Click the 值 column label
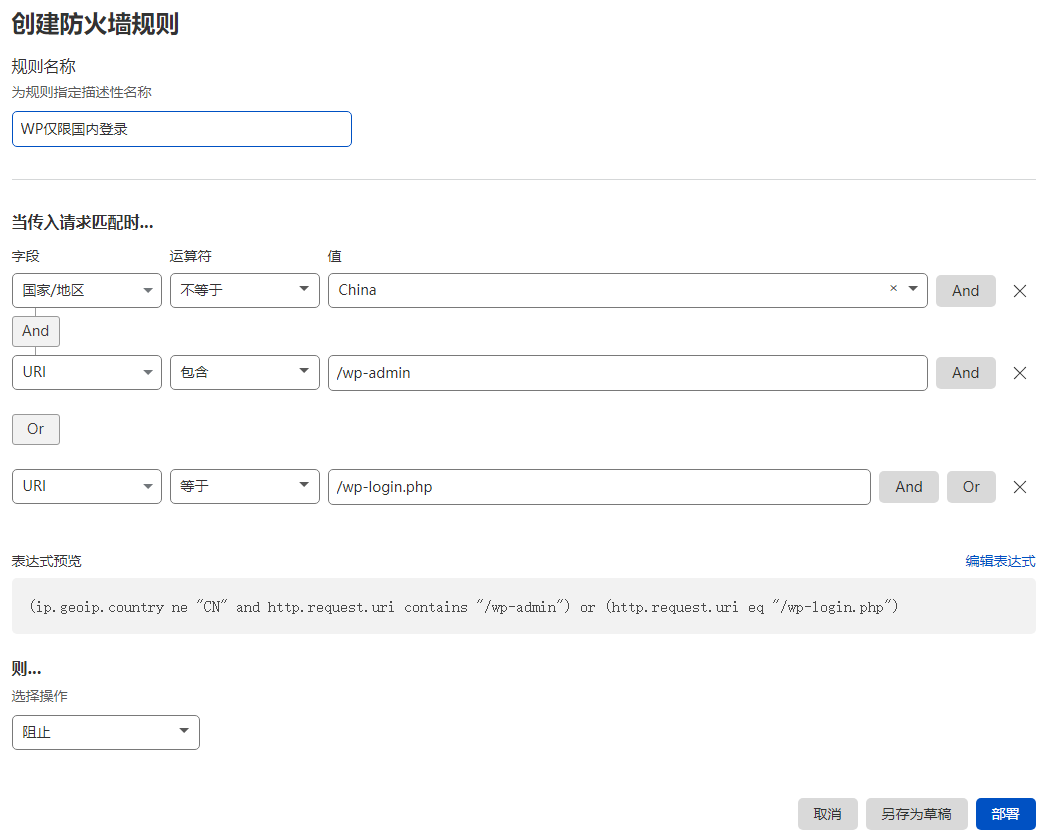The height and width of the screenshot is (839, 1048). pos(335,256)
